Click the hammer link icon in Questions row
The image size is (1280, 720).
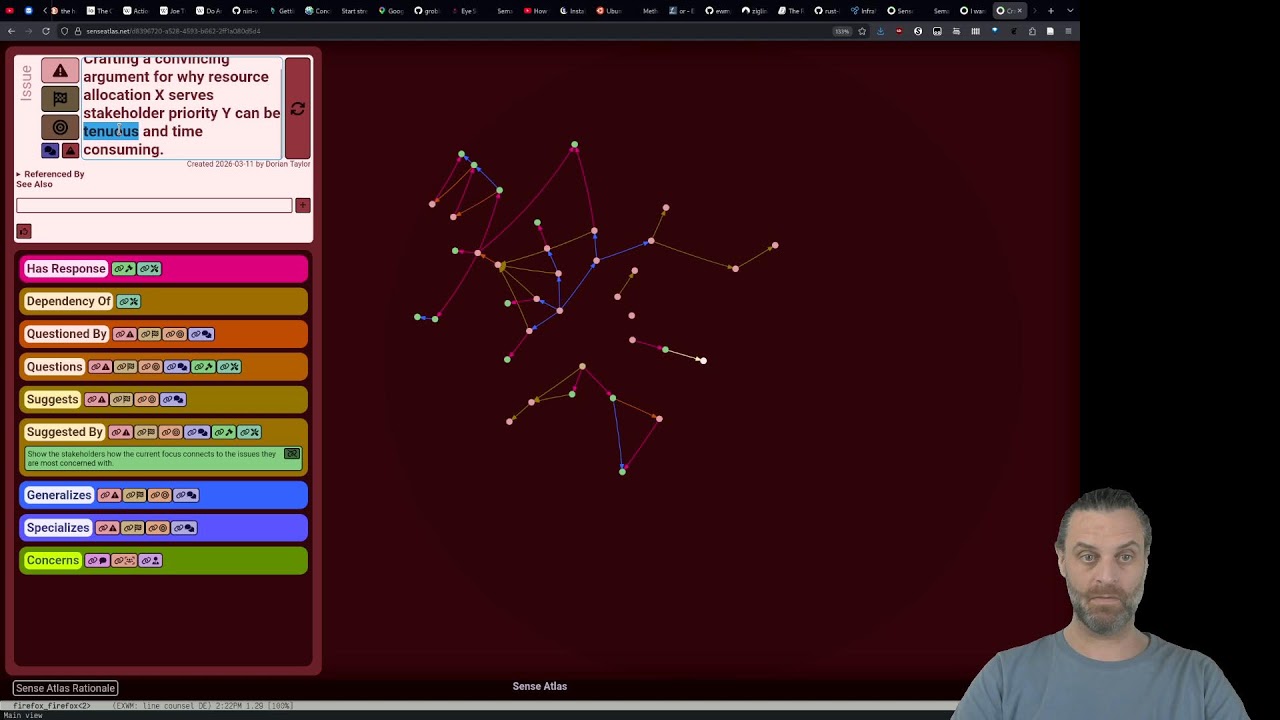(203, 367)
